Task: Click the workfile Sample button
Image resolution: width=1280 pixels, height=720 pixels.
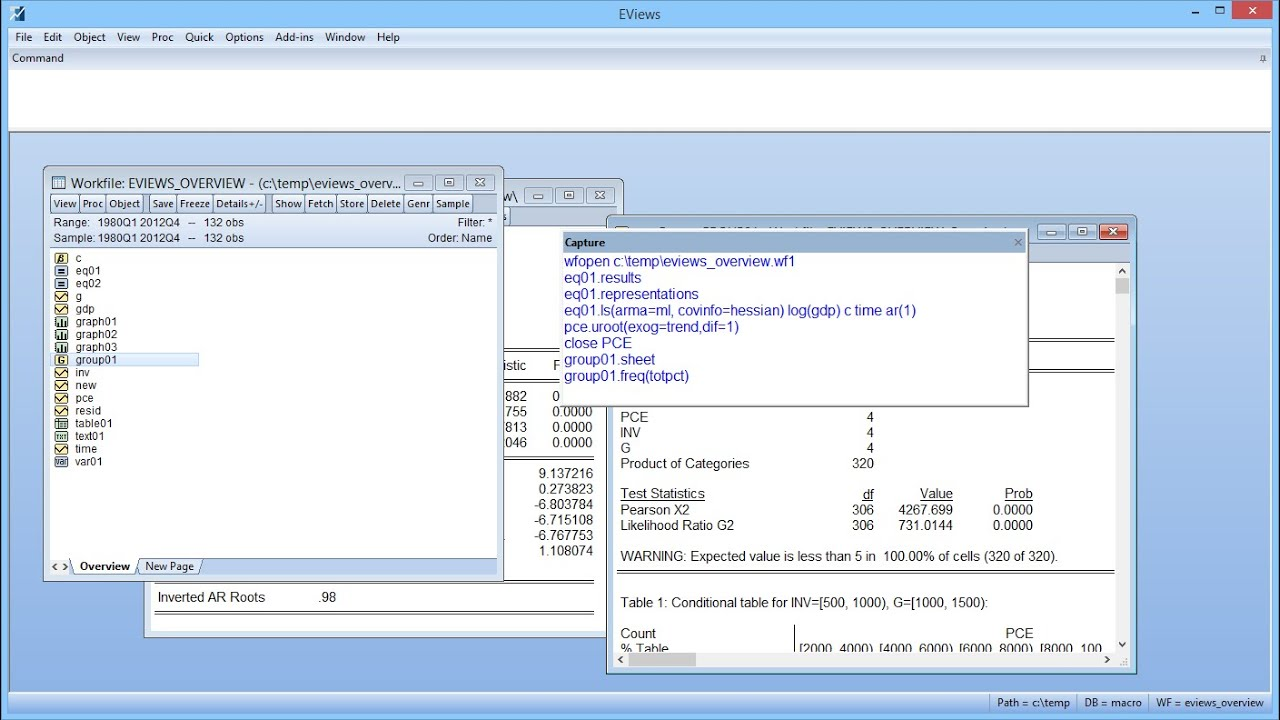Action: point(453,204)
